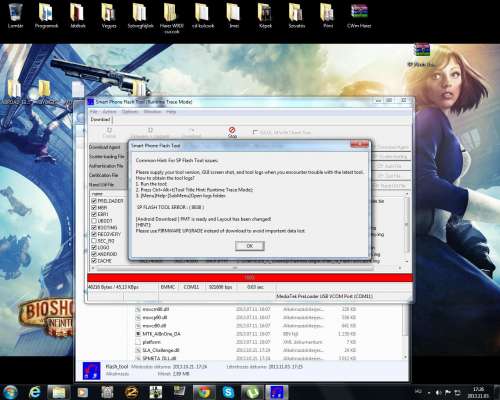Select the Lomtár recycle bin desktop icon
The image size is (500, 400).
pos(15,16)
